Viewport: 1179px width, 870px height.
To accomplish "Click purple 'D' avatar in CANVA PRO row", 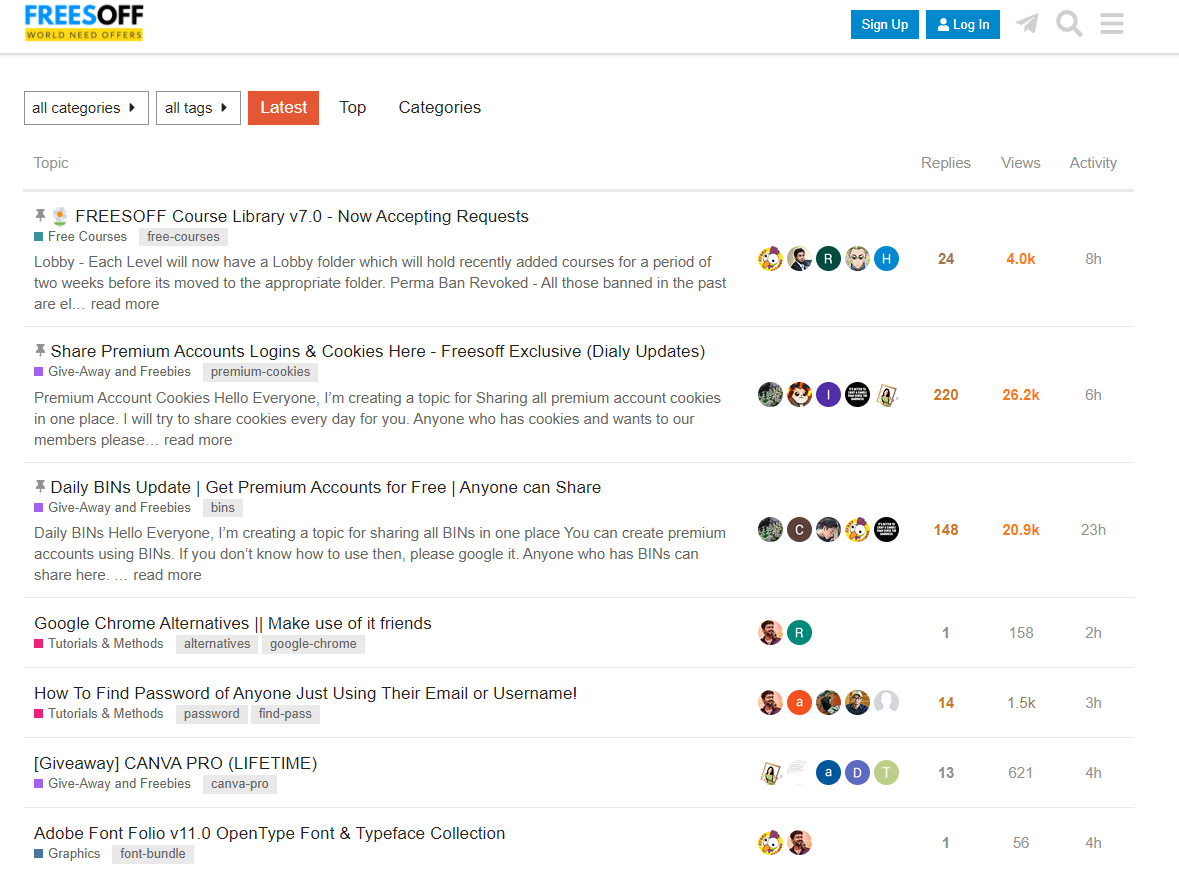I will 857,773.
